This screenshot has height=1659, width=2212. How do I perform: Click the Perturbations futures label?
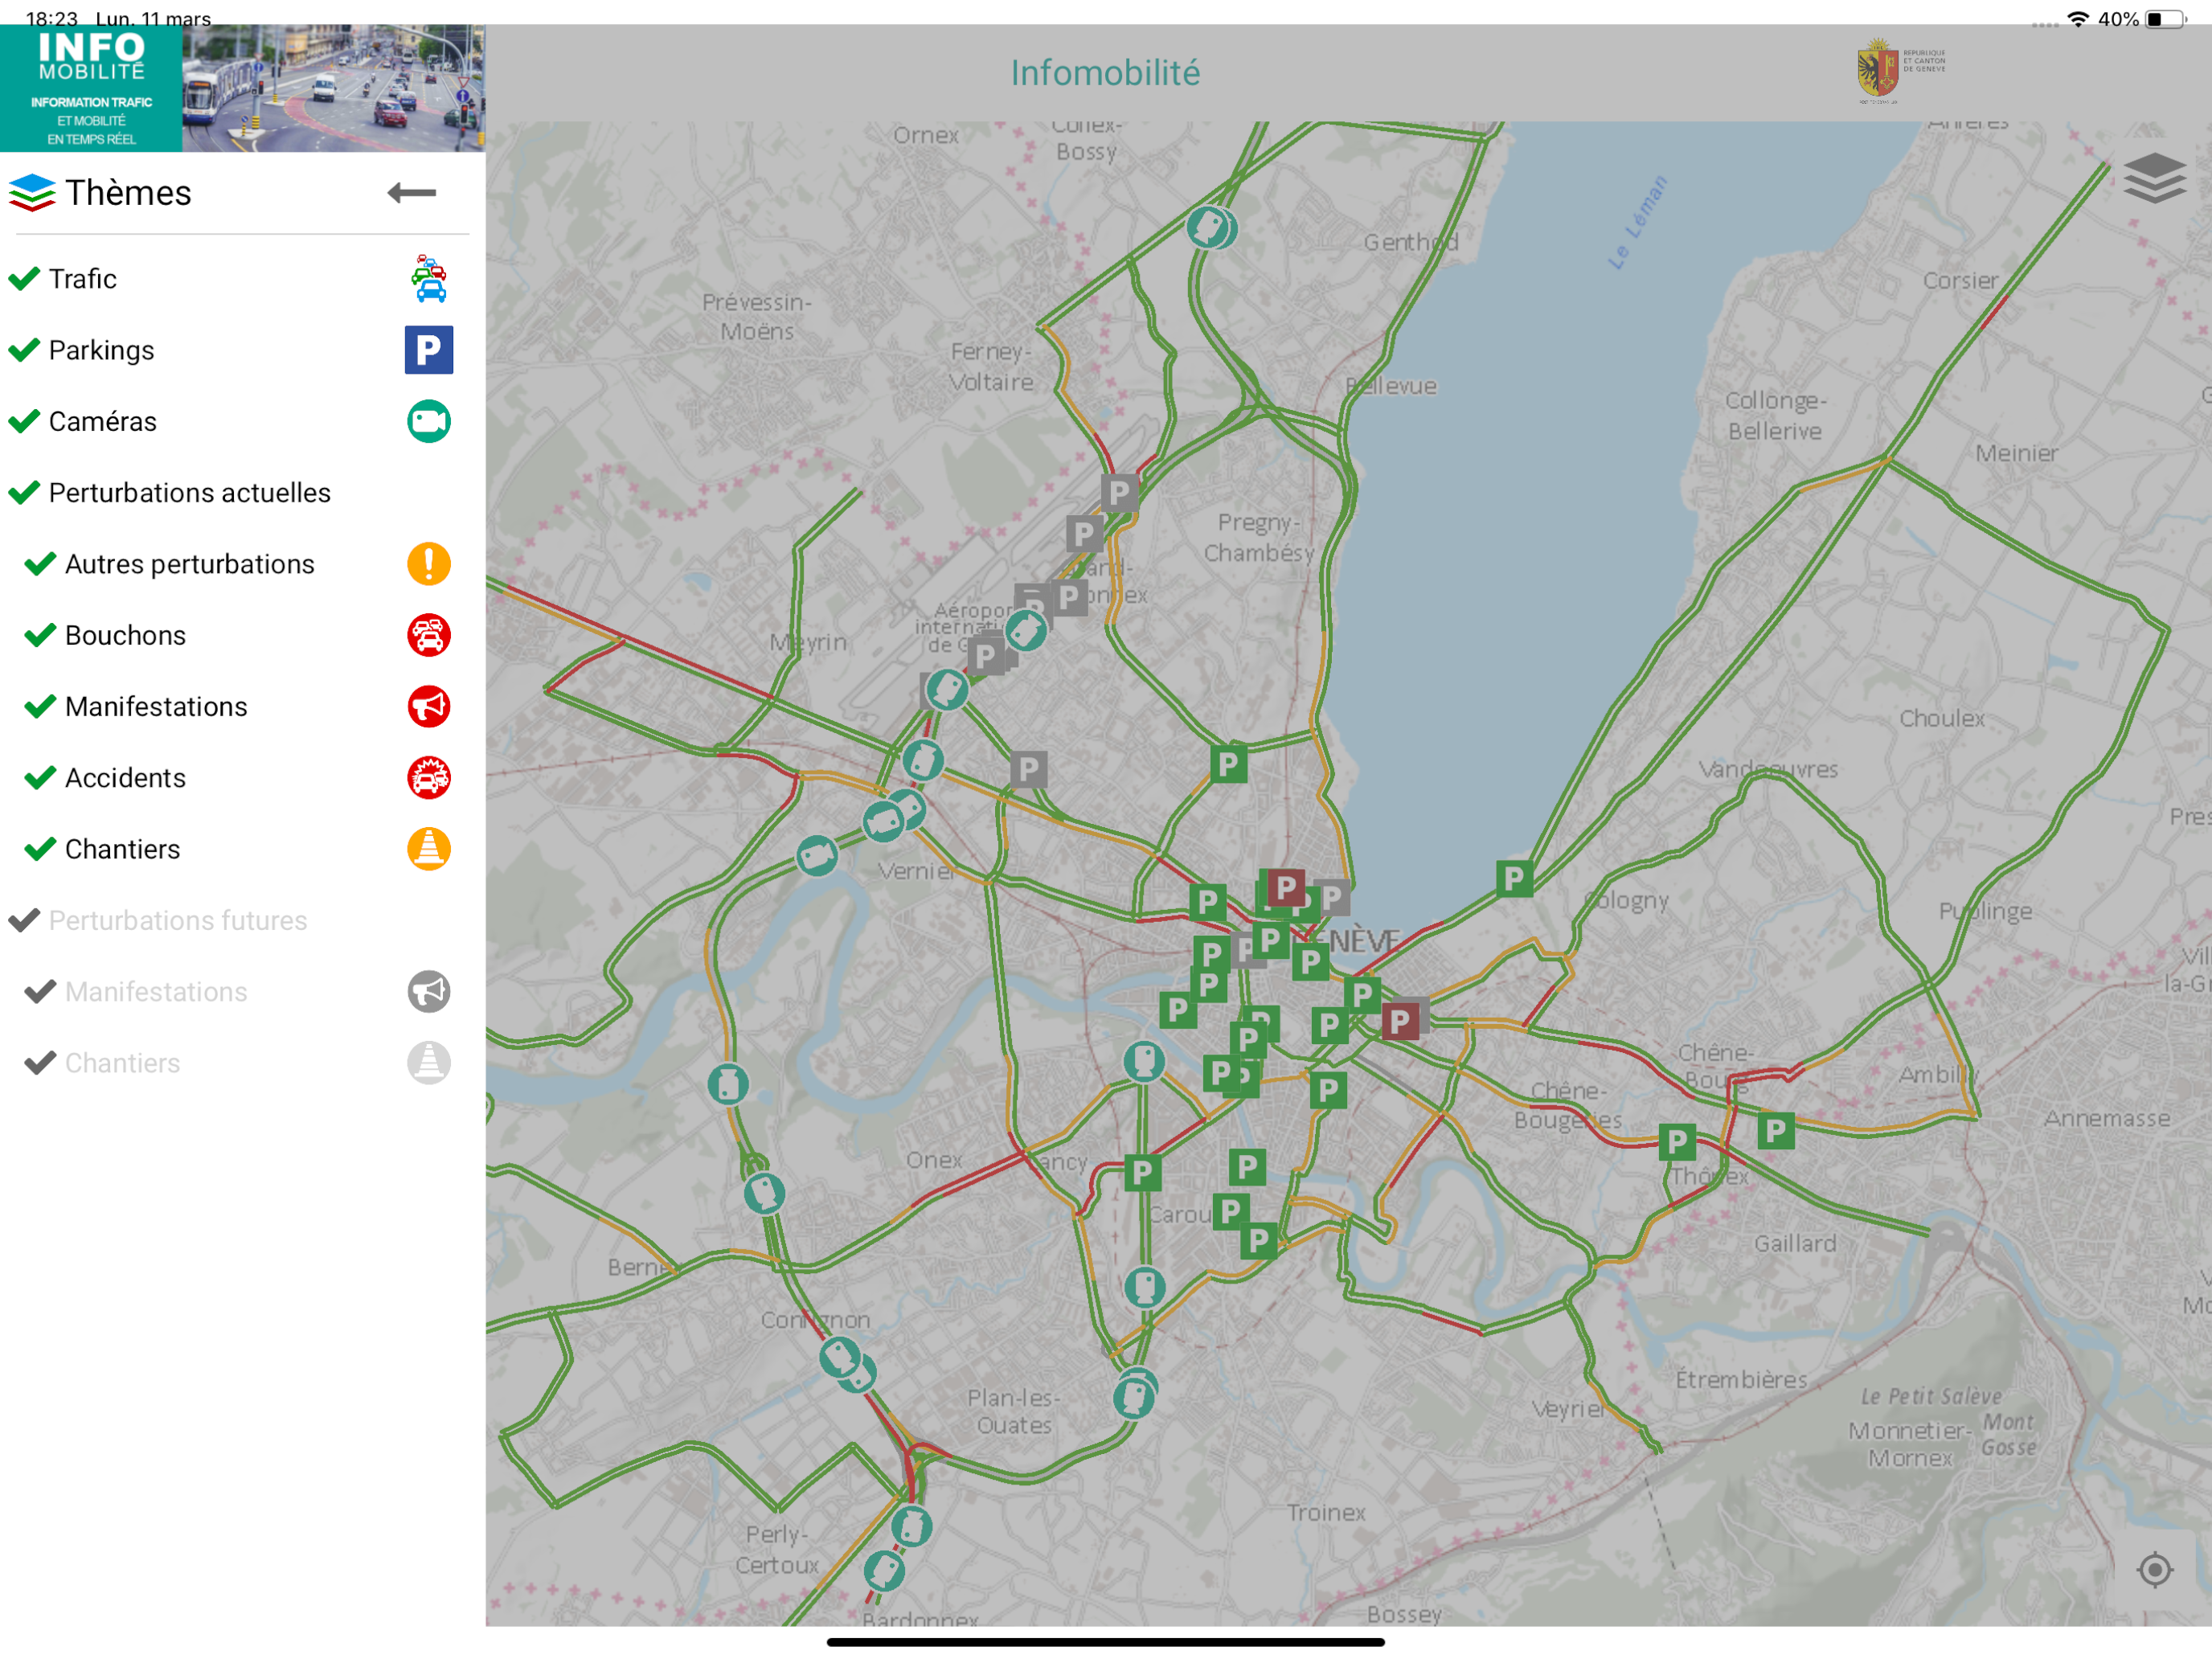(178, 920)
